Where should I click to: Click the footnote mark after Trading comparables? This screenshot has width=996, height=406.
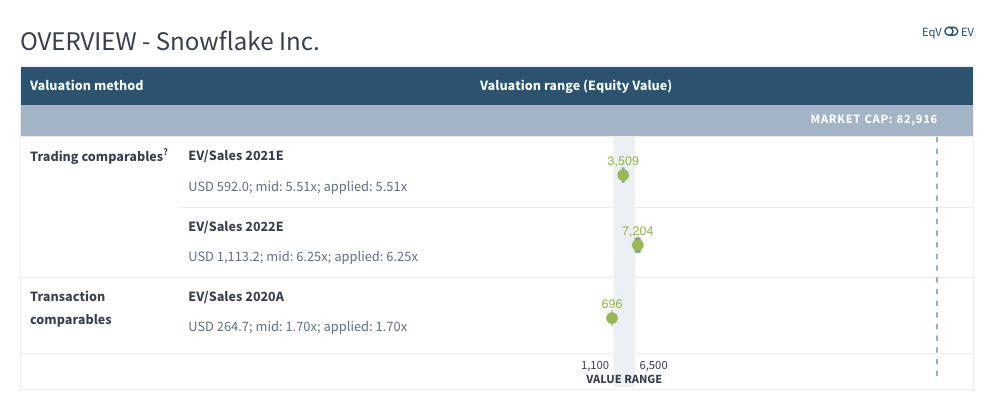coord(165,153)
